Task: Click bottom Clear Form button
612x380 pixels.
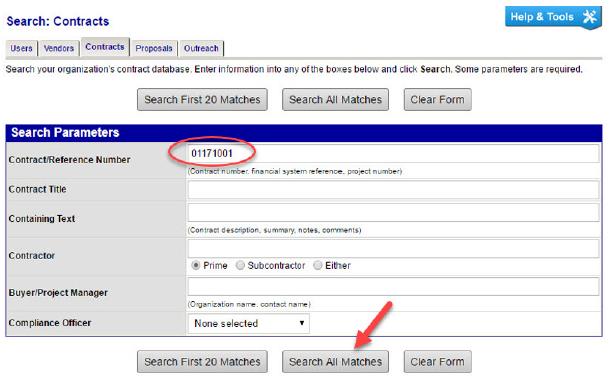Action: point(438,362)
